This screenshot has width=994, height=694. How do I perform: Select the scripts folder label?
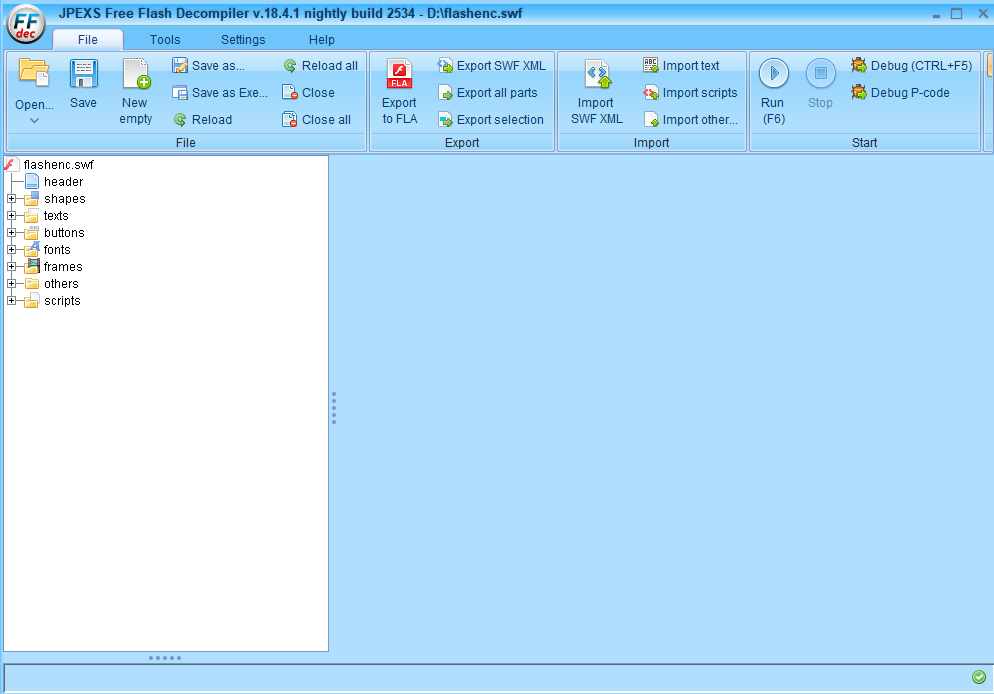62,301
